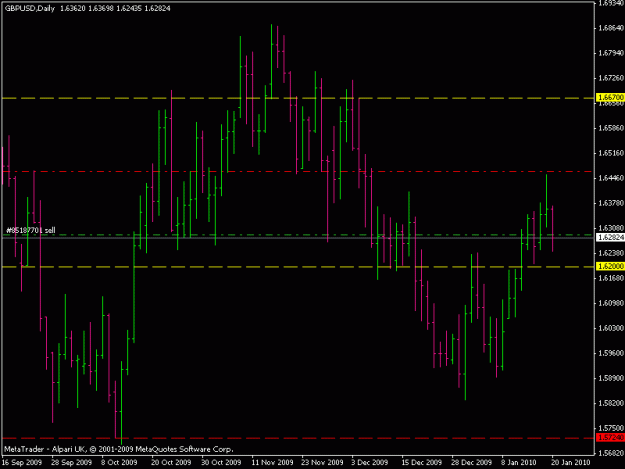Select the green dash-dot sell order line
This screenshot has height=469, width=625.
point(298,235)
